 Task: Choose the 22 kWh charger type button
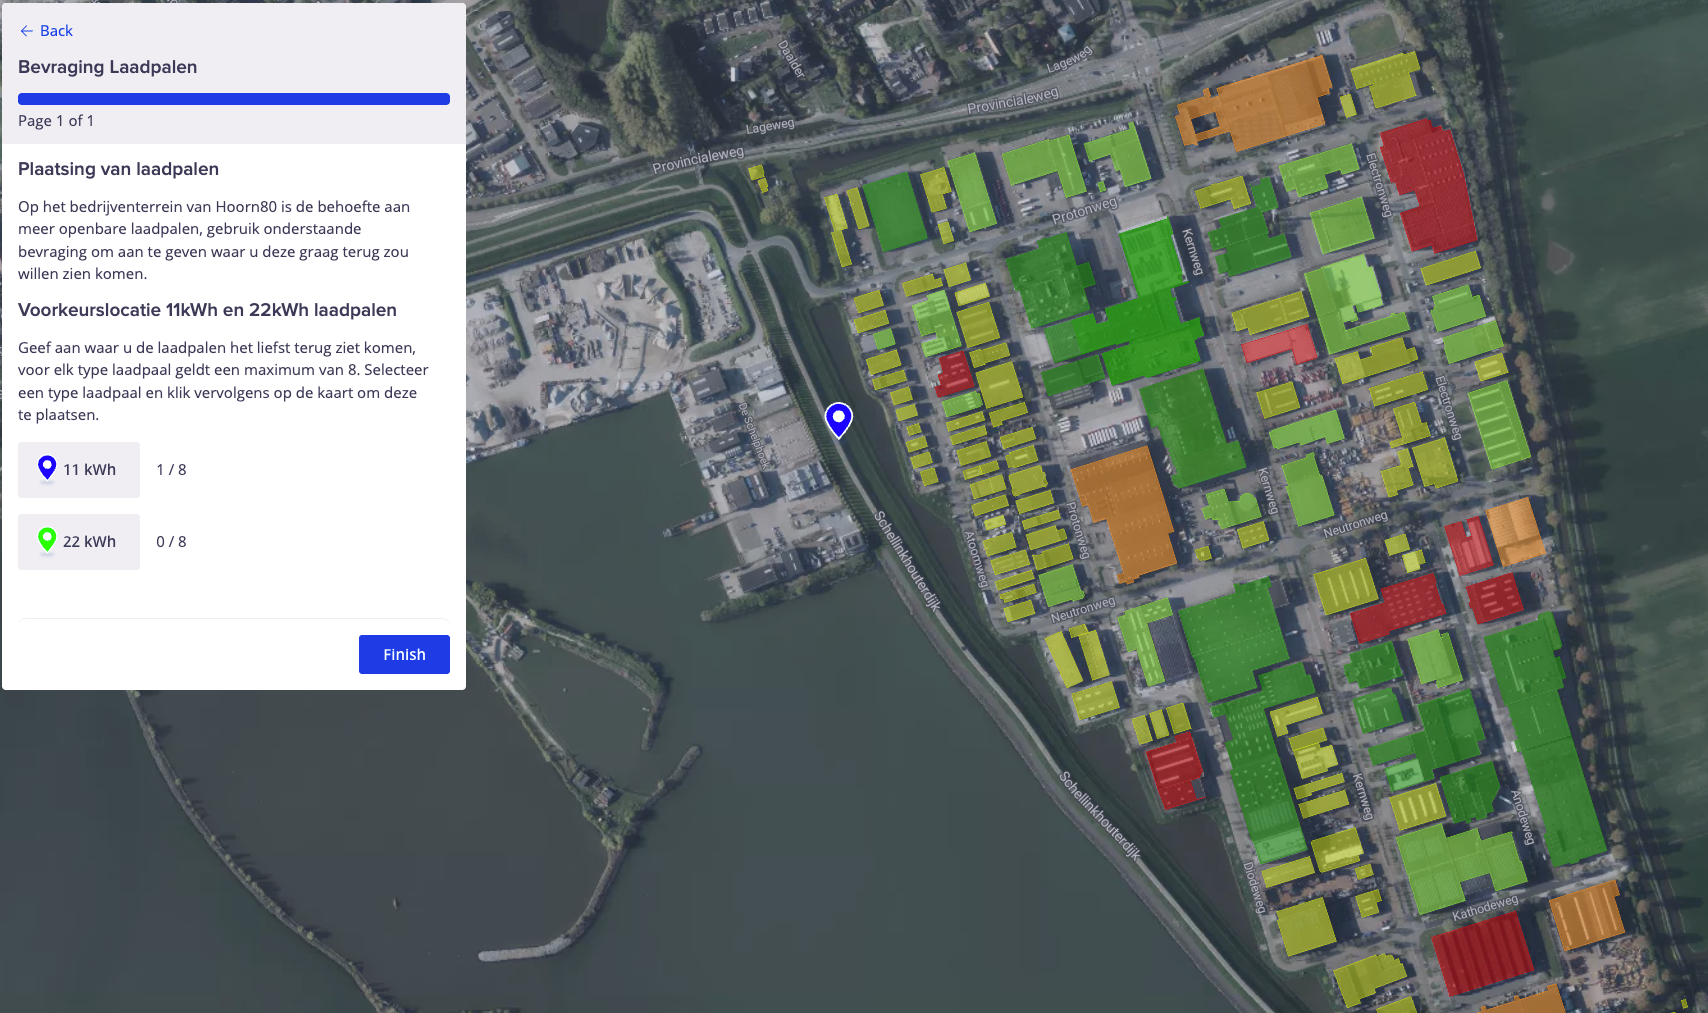pos(79,542)
